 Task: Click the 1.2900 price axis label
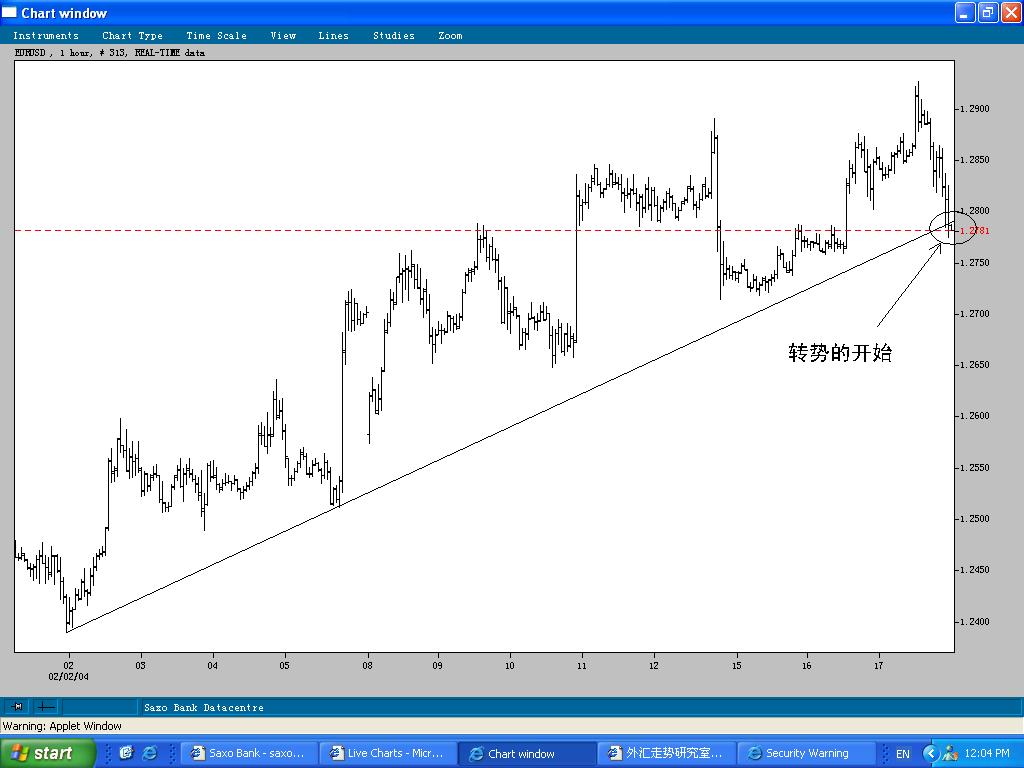pos(974,108)
